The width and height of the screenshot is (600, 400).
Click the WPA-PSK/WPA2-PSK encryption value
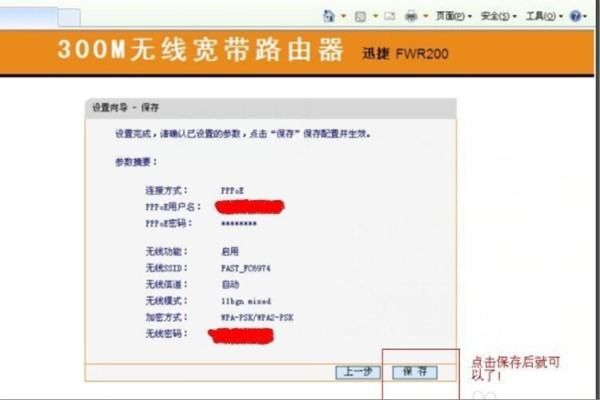(x=257, y=317)
